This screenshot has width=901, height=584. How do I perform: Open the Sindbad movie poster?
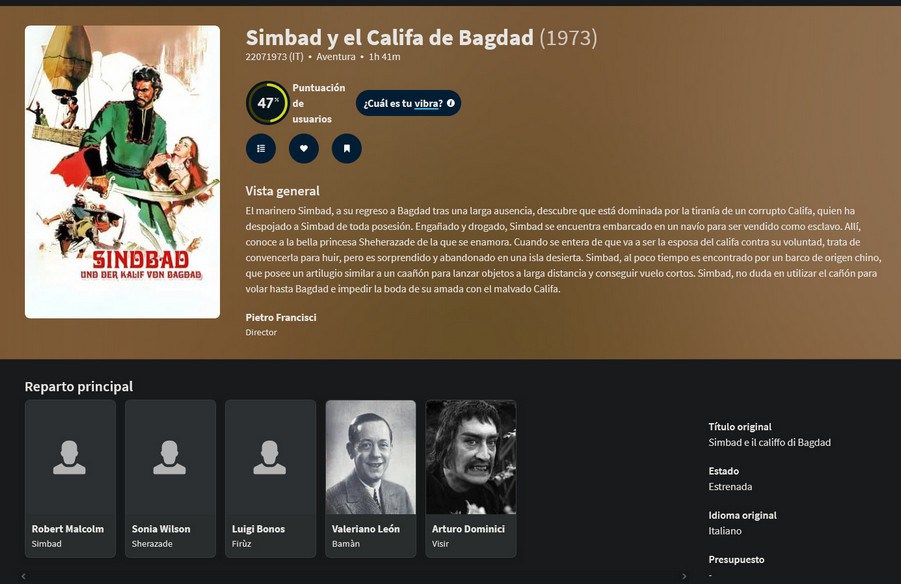(122, 172)
